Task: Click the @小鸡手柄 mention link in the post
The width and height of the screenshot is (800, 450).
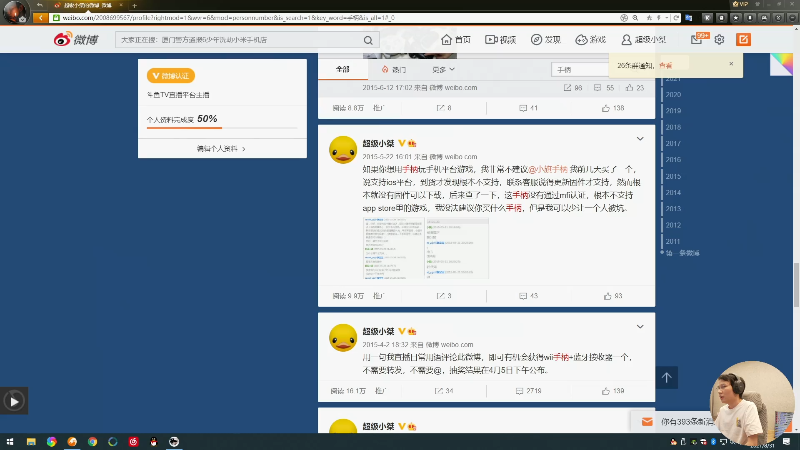Action: (x=548, y=169)
